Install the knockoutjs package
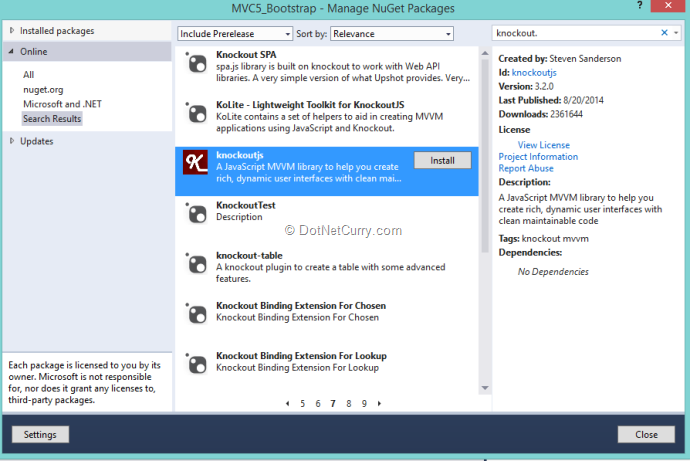This screenshot has height=461, width=690. click(x=442, y=161)
